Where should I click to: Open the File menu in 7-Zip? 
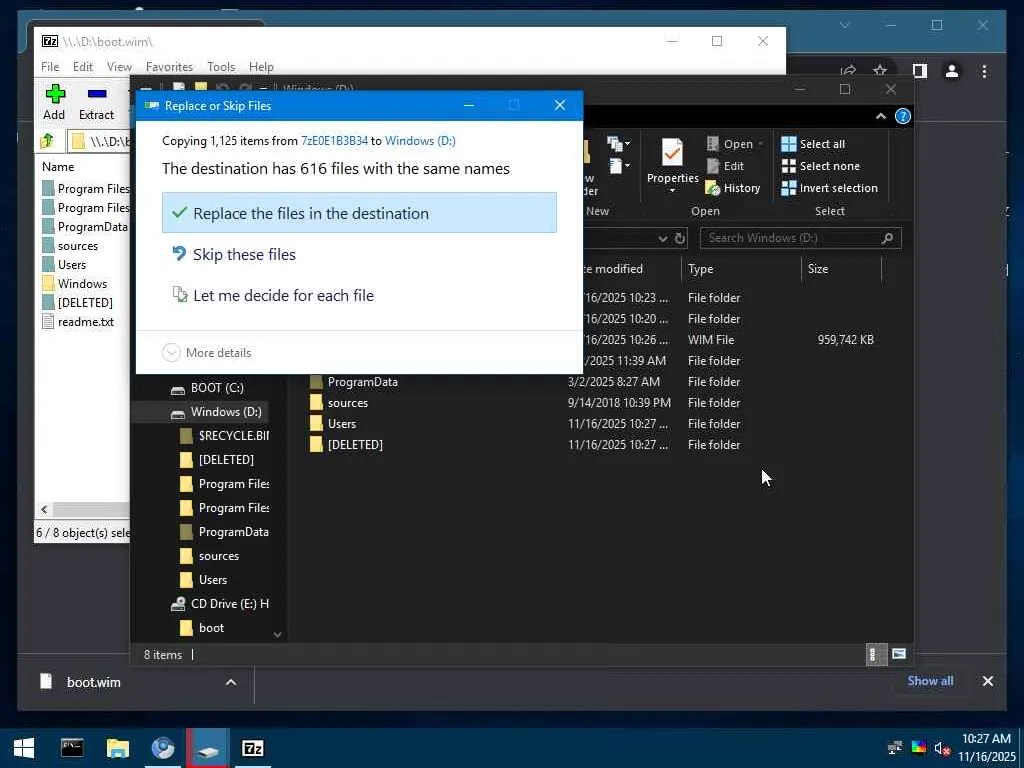tap(50, 67)
